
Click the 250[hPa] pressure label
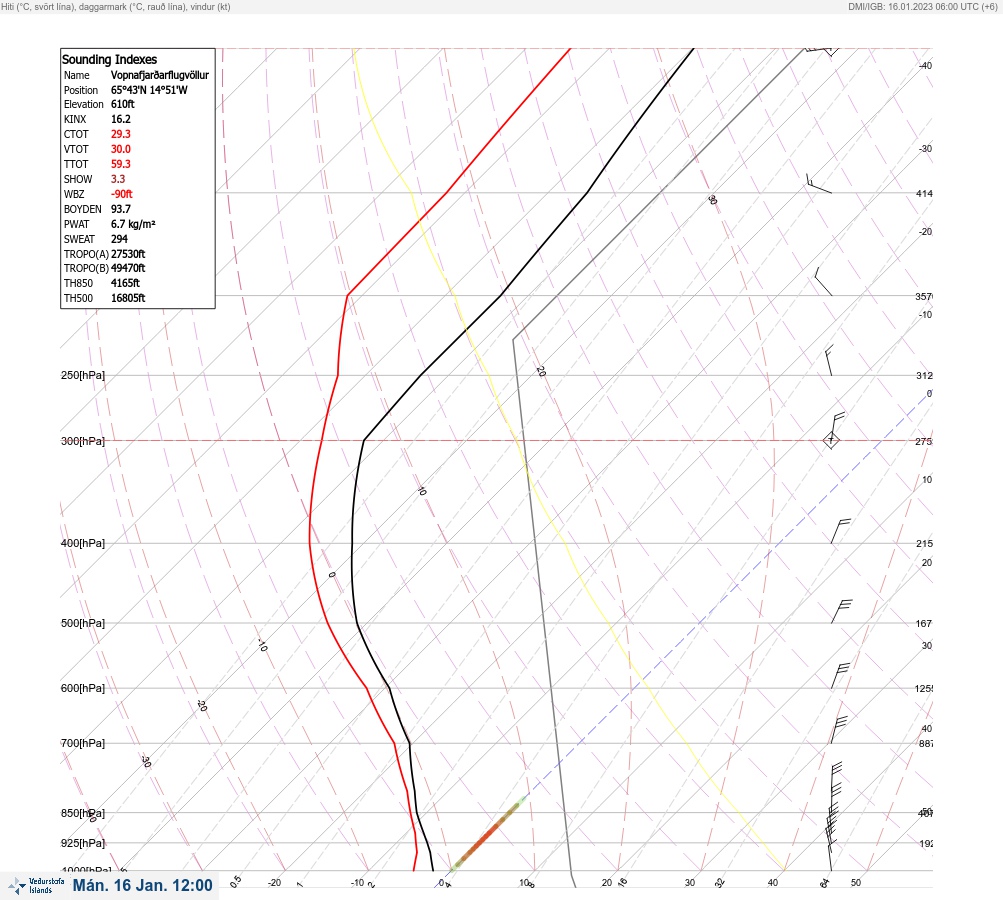tap(83, 375)
